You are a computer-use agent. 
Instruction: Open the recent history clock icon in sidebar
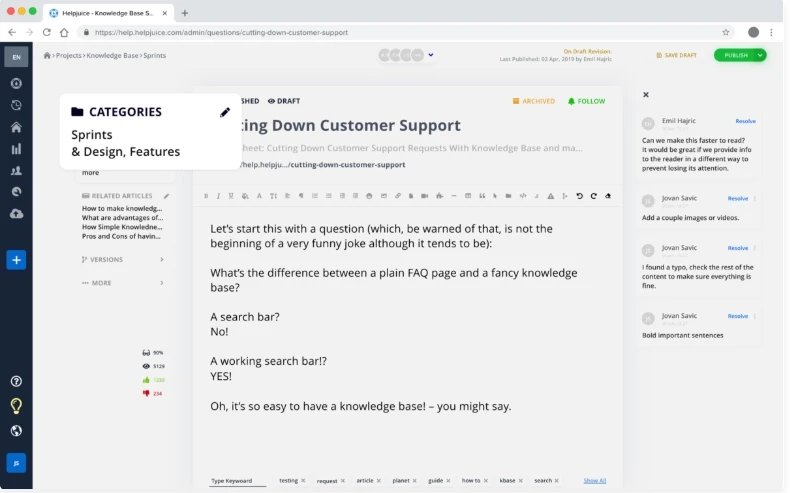[x=16, y=105]
